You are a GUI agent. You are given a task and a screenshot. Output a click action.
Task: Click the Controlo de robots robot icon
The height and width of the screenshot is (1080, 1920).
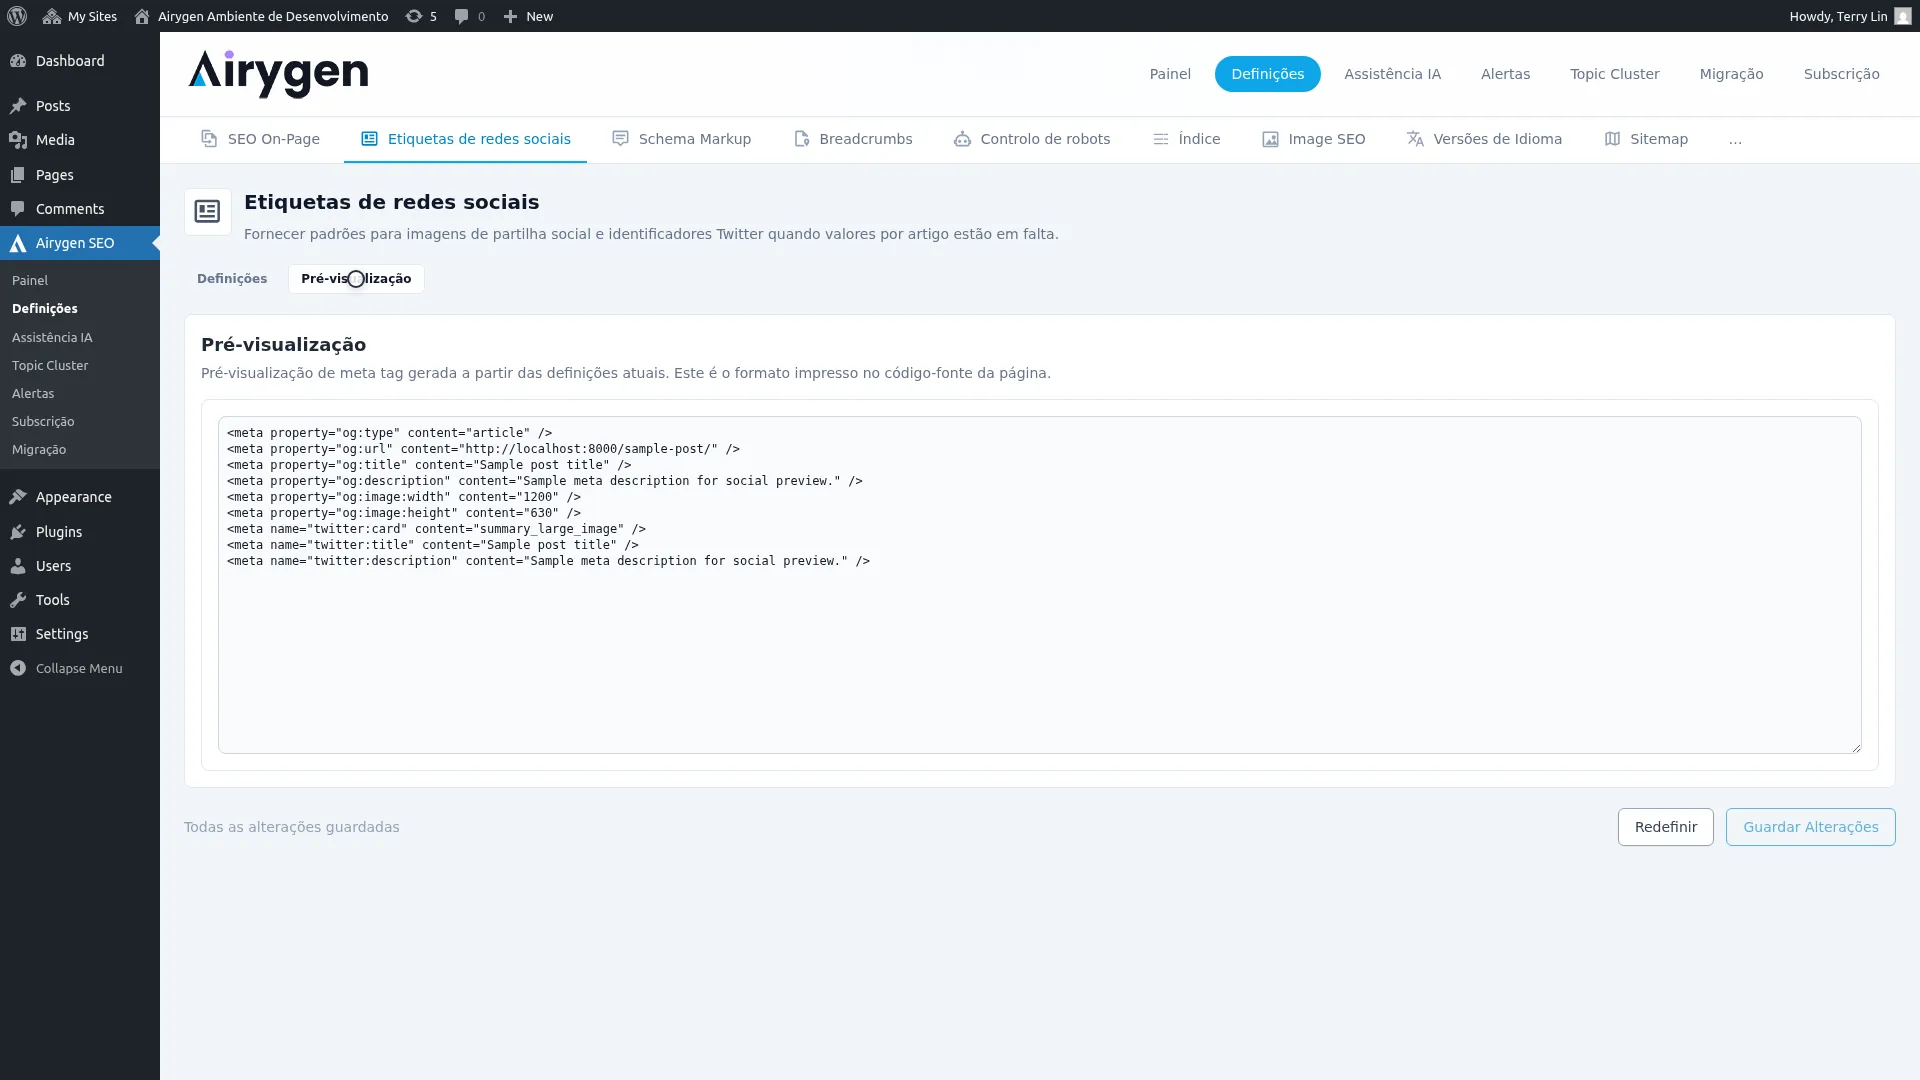click(x=962, y=139)
